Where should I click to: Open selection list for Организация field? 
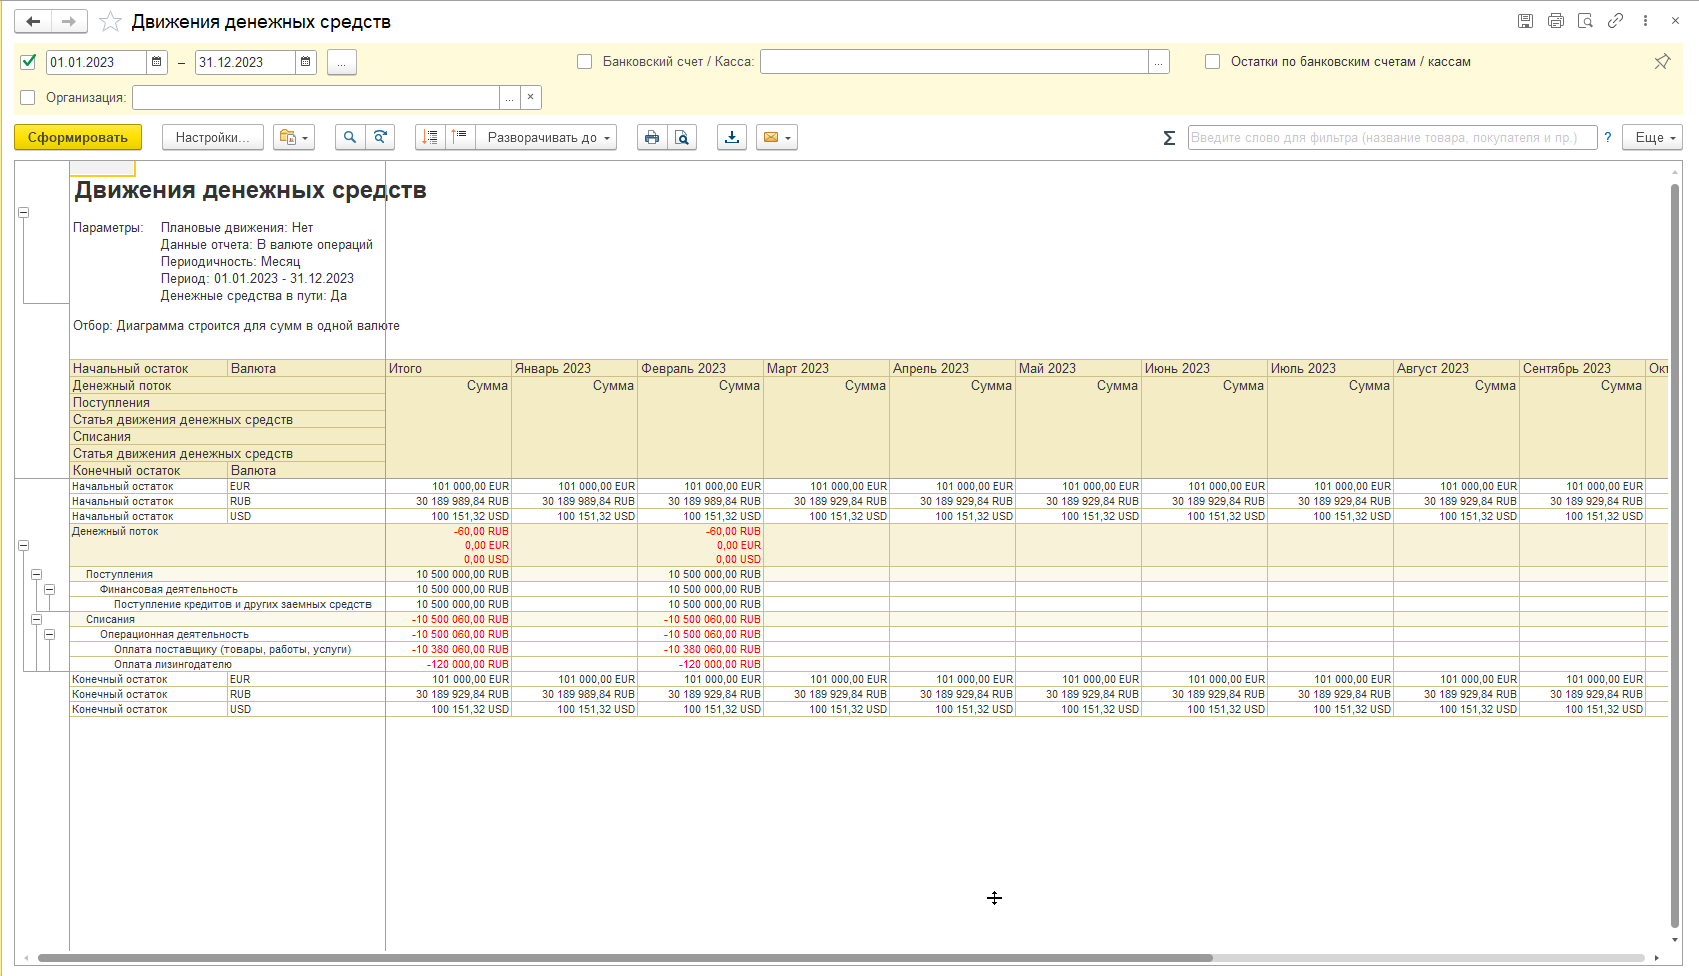click(510, 97)
